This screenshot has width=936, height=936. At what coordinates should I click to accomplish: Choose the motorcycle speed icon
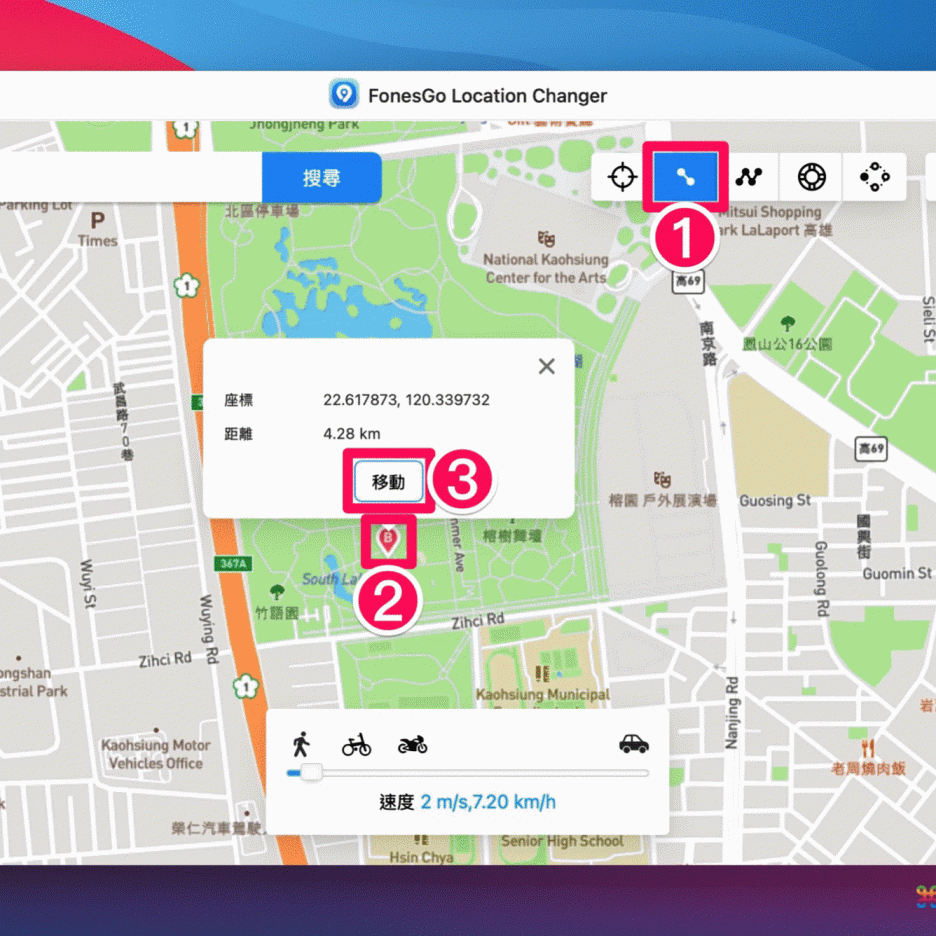(x=412, y=745)
